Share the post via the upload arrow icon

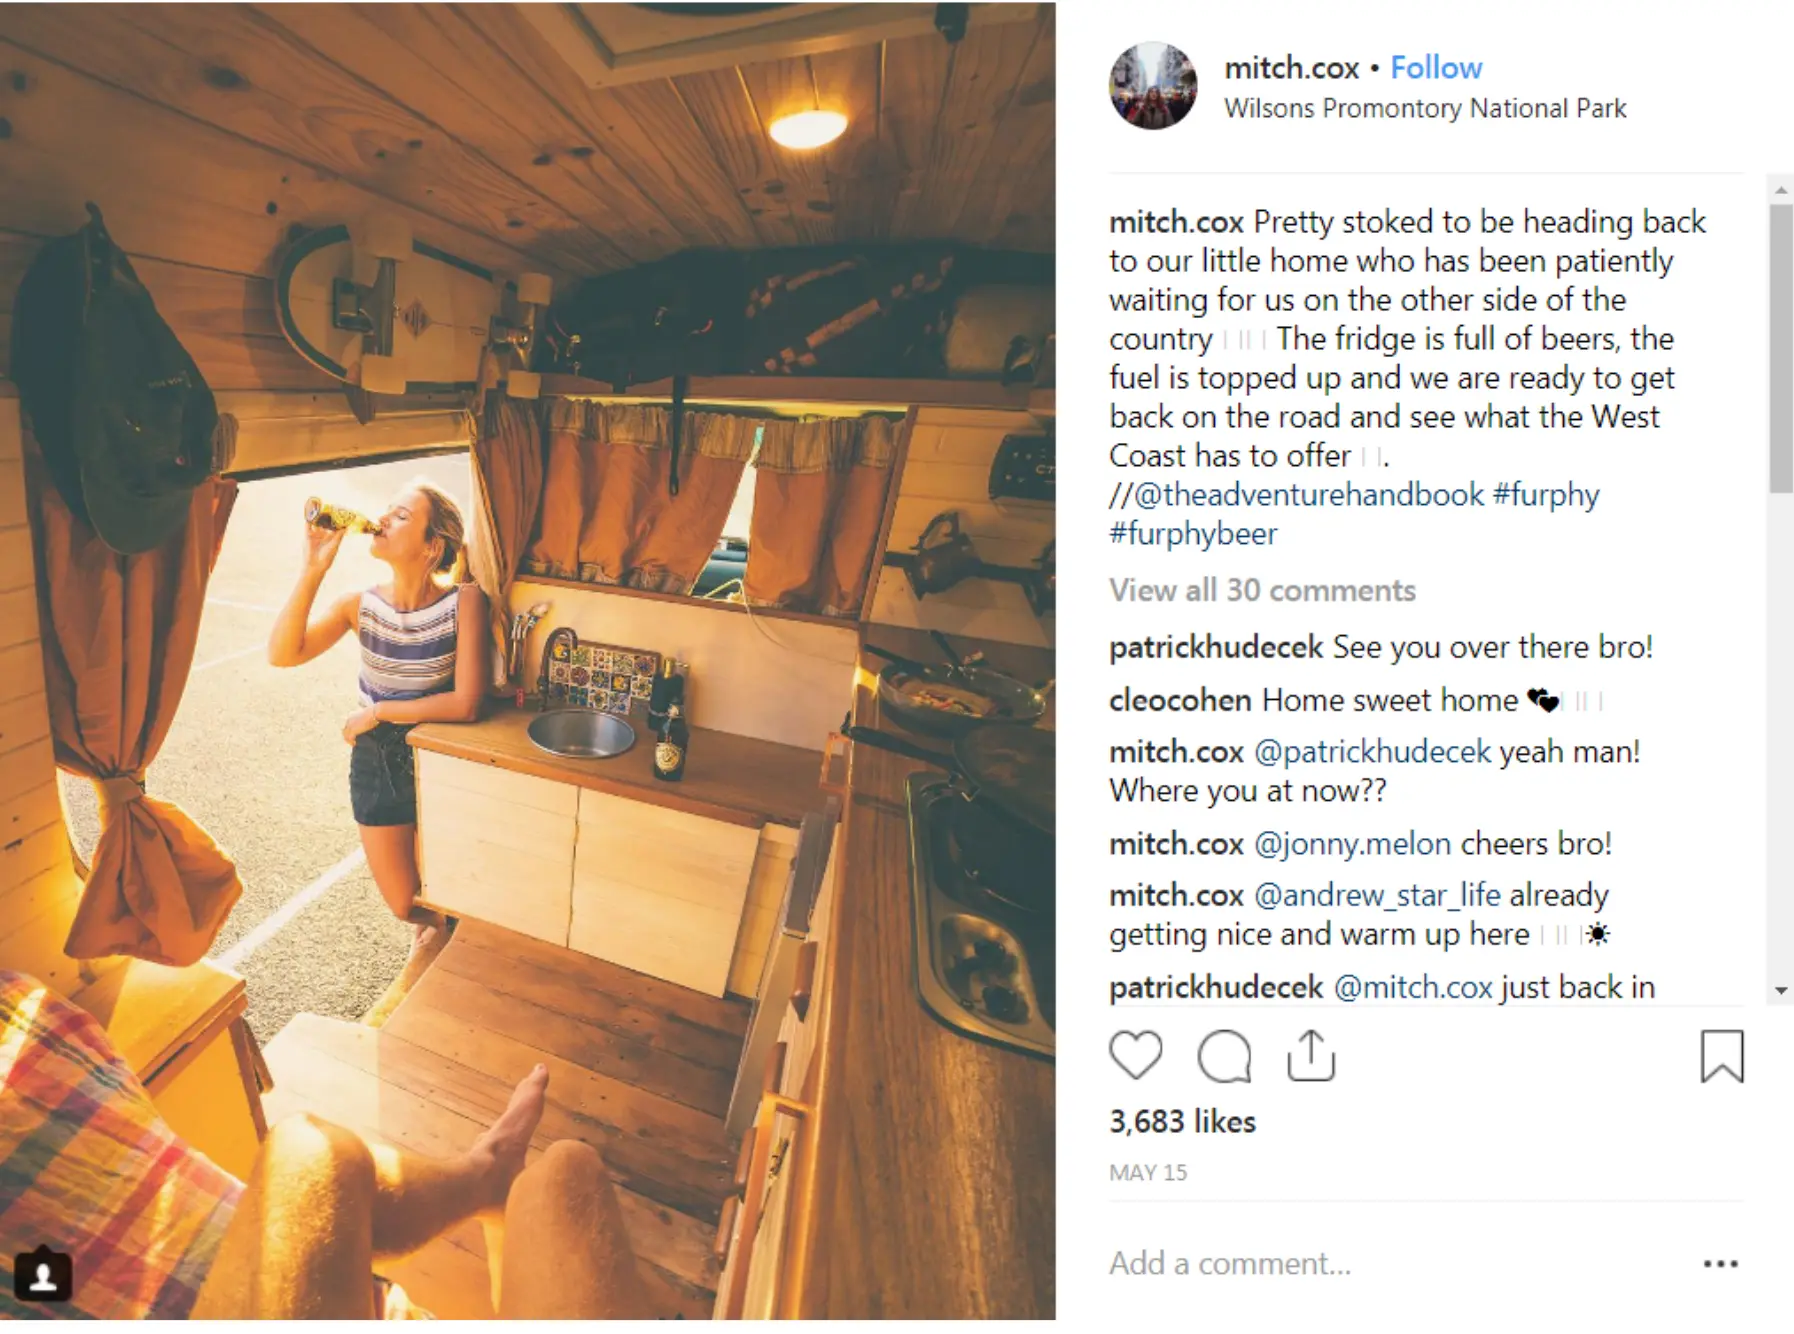pyautogui.click(x=1311, y=1055)
